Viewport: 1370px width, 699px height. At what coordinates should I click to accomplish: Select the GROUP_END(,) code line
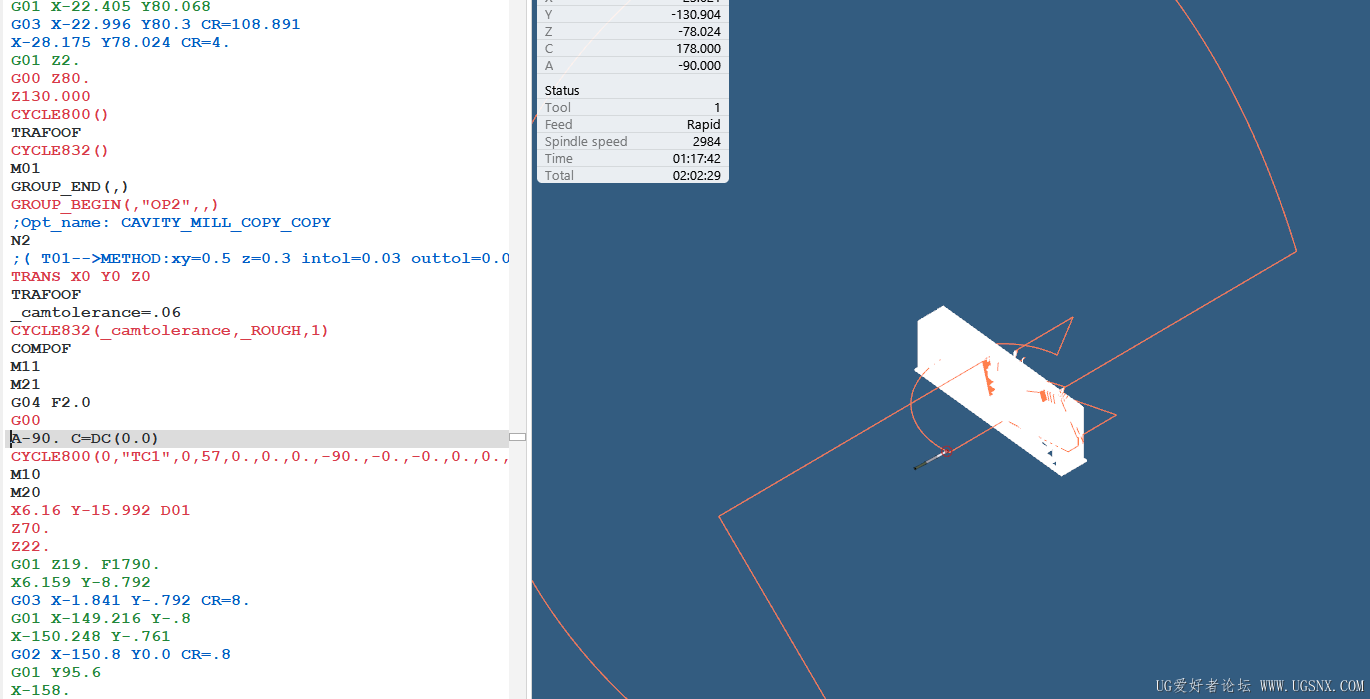pos(70,186)
